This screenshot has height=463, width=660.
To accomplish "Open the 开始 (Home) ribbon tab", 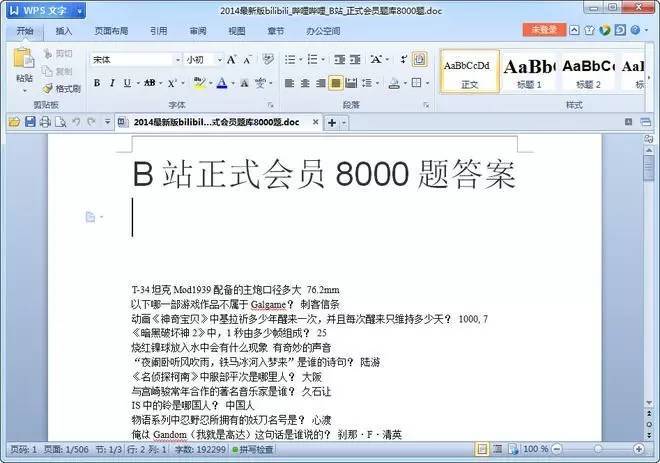I will [25, 31].
